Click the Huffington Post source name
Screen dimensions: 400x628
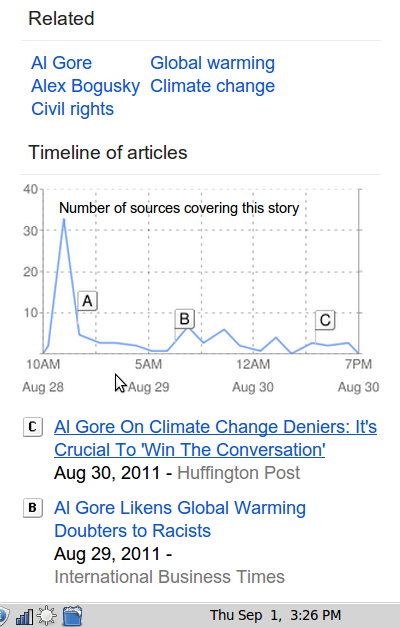(239, 473)
